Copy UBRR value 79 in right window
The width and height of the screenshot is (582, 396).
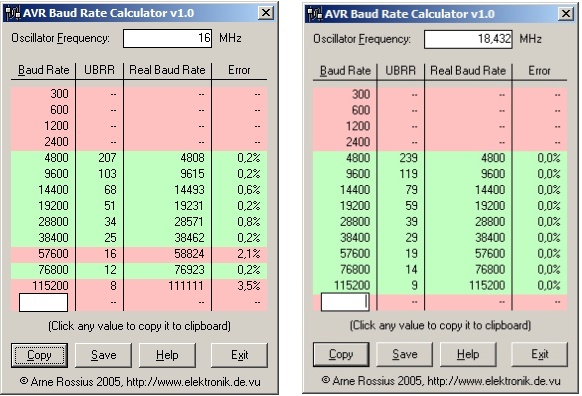pos(411,190)
